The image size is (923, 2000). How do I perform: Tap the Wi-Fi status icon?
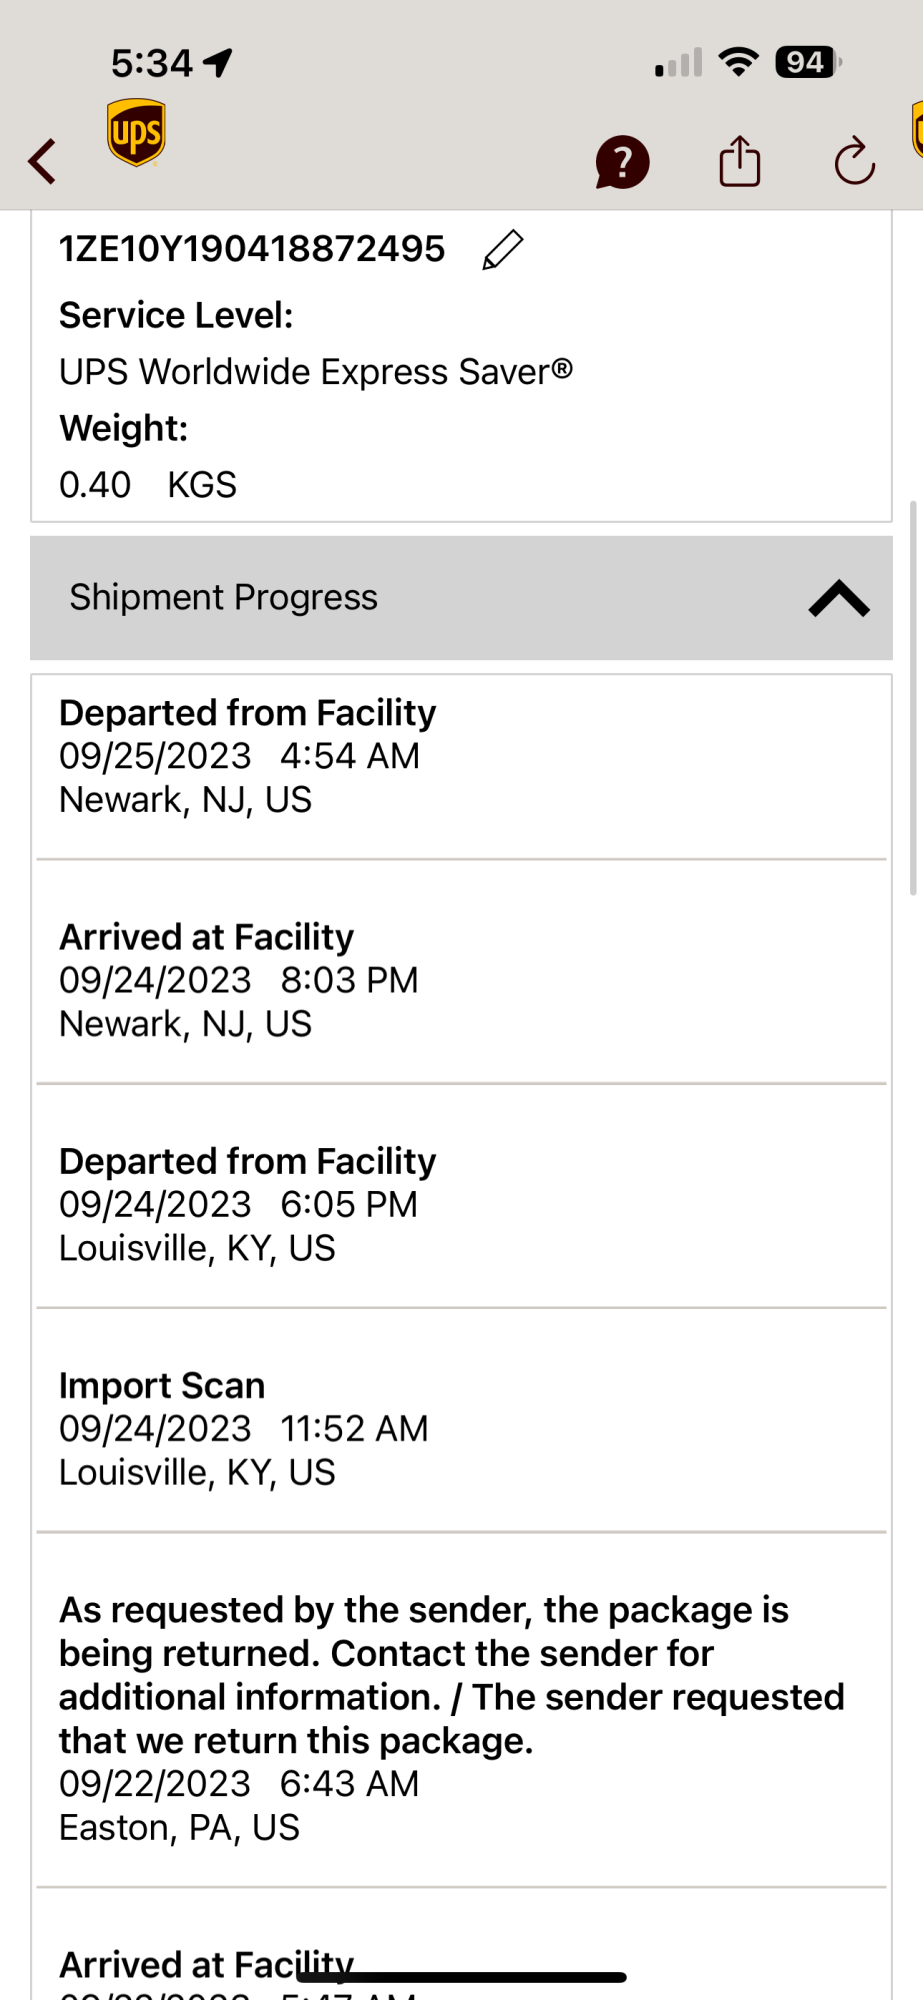pyautogui.click(x=739, y=63)
